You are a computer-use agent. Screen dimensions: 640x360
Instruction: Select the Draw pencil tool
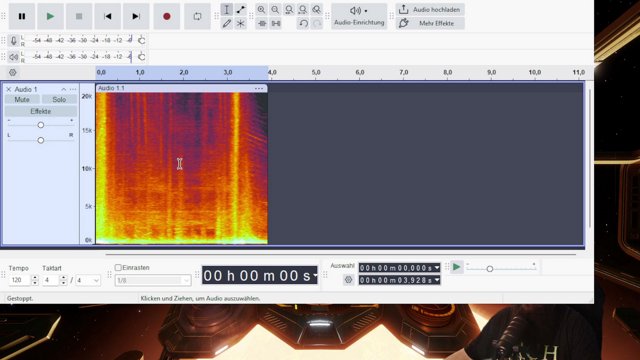227,23
